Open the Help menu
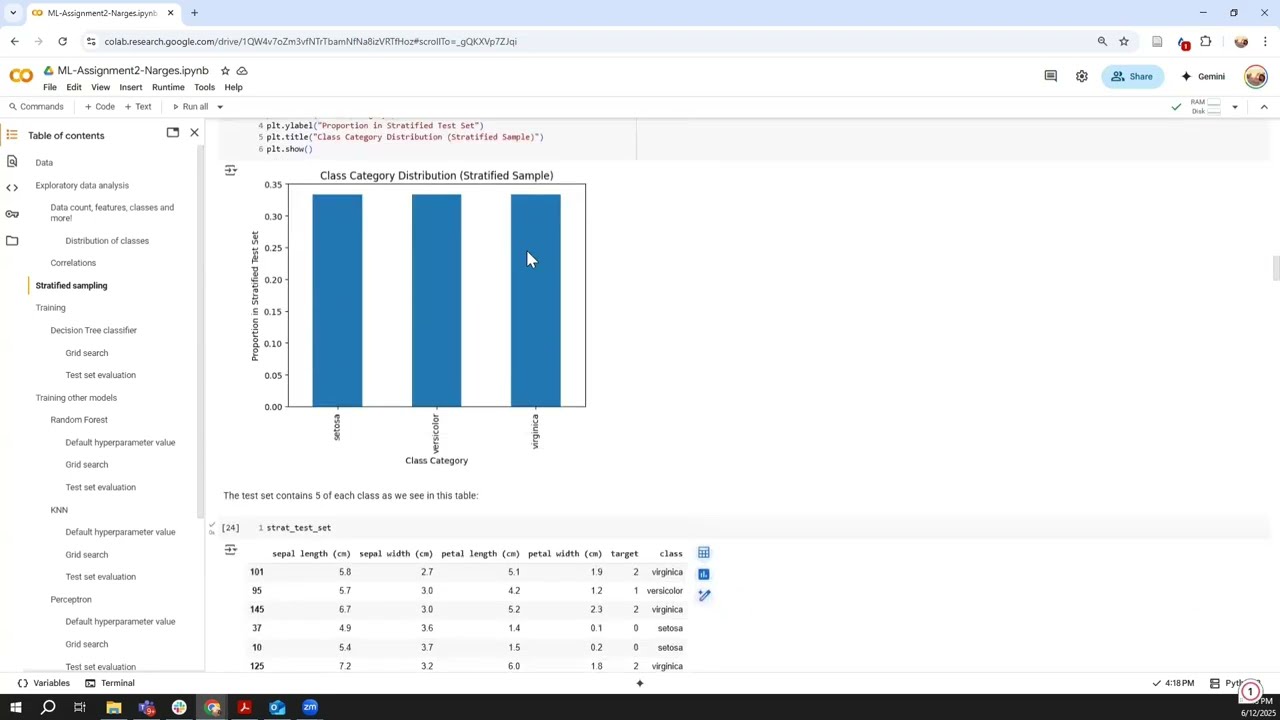 (233, 87)
